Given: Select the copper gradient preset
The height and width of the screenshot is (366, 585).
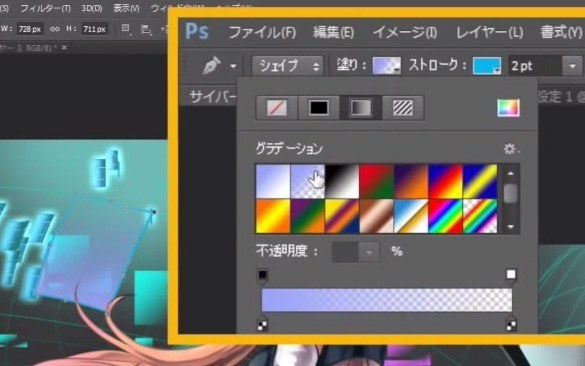Looking at the screenshot, I should pyautogui.click(x=376, y=216).
